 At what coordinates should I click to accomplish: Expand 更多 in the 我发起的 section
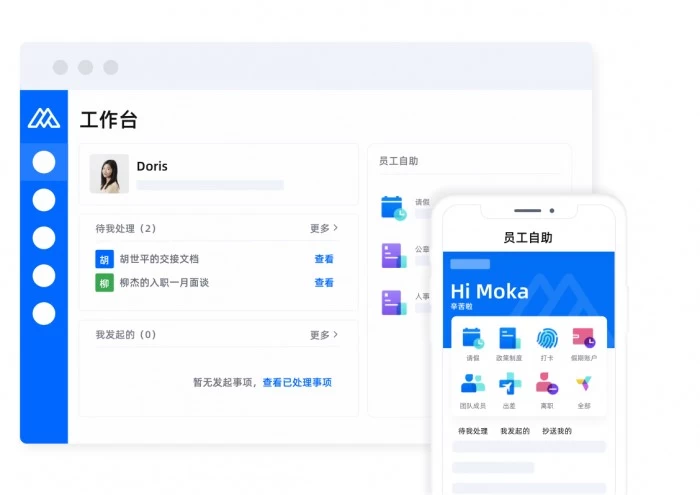(x=323, y=335)
